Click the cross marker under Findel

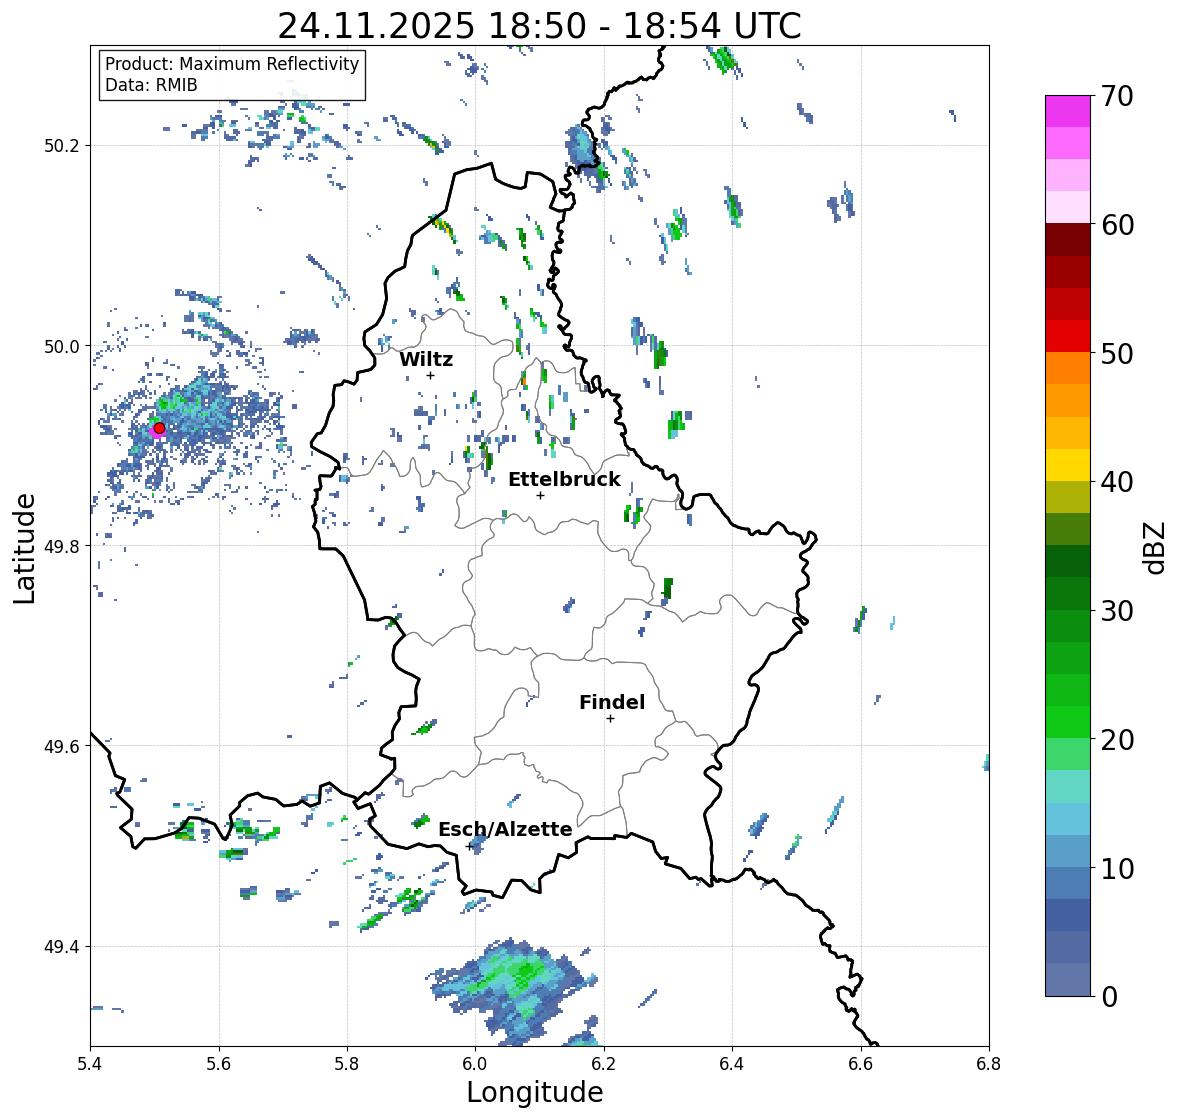pyautogui.click(x=611, y=719)
